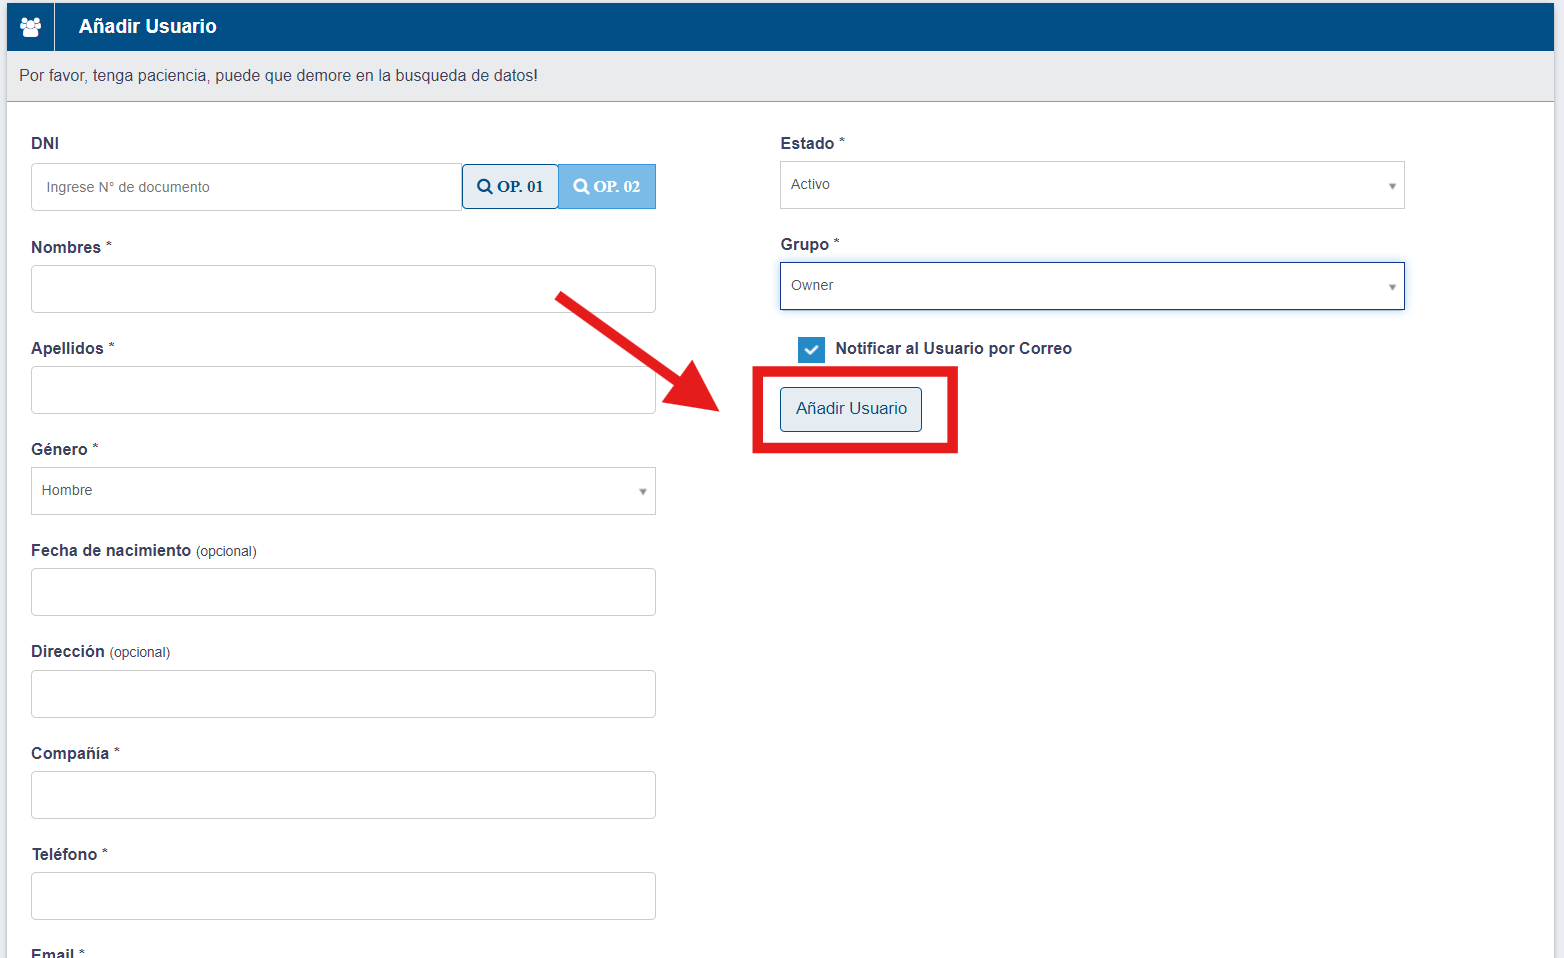This screenshot has height=958, width=1564.
Task: Click the Fecha de nacimiento field
Action: (x=343, y=592)
